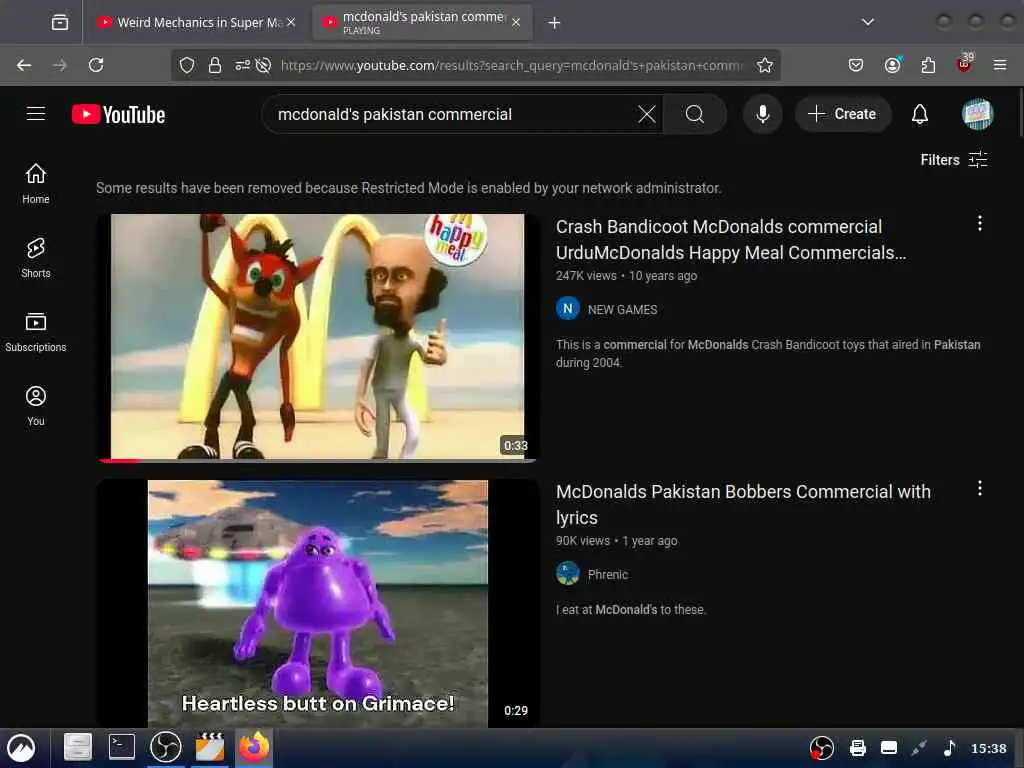Clear the search query with the X
Viewport: 1024px width, 768px height.
tap(647, 114)
